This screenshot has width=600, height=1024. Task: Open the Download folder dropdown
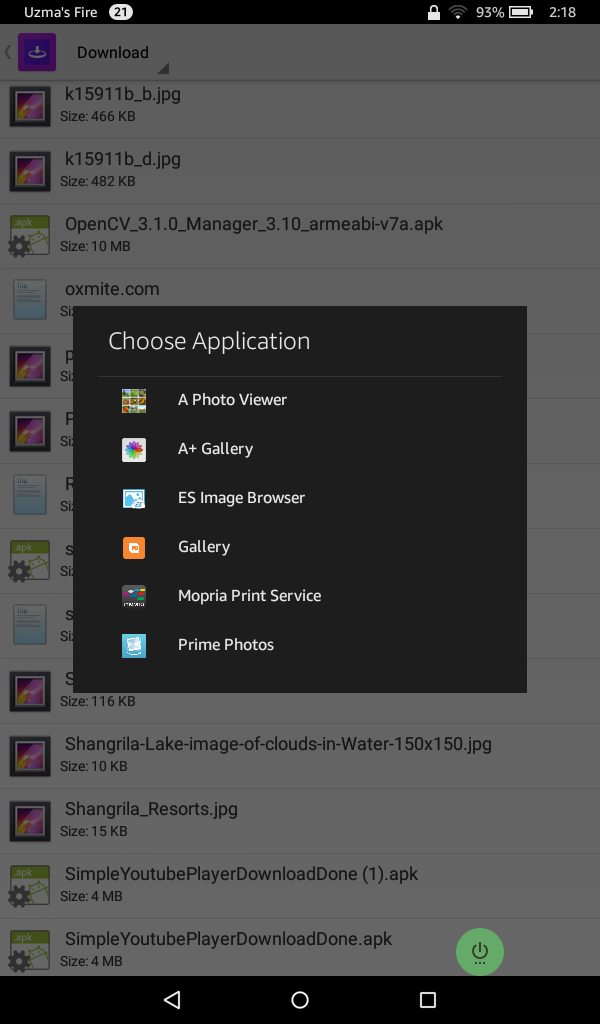[x=114, y=51]
